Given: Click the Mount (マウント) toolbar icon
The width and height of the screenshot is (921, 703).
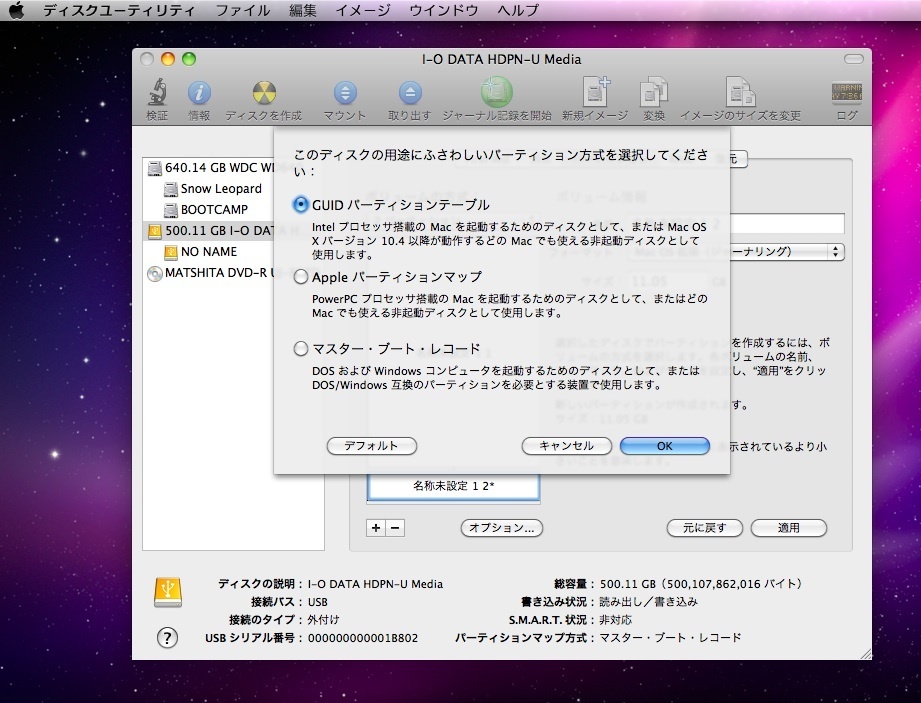Looking at the screenshot, I should (345, 95).
